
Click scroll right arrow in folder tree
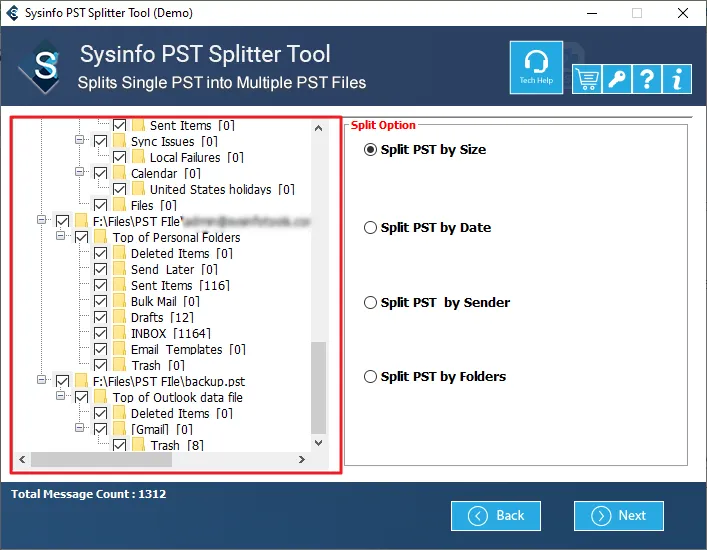pyautogui.click(x=302, y=459)
